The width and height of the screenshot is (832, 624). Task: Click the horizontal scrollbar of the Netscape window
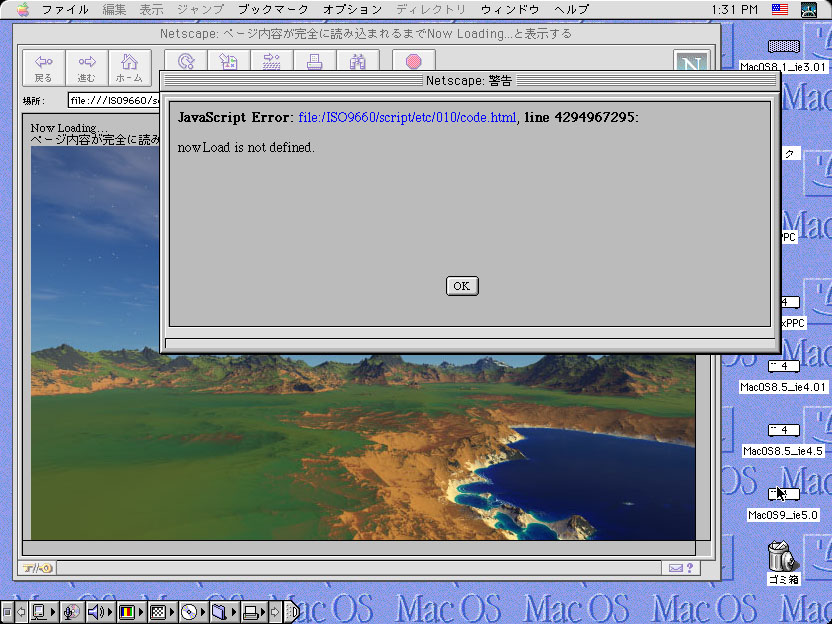pos(359,548)
